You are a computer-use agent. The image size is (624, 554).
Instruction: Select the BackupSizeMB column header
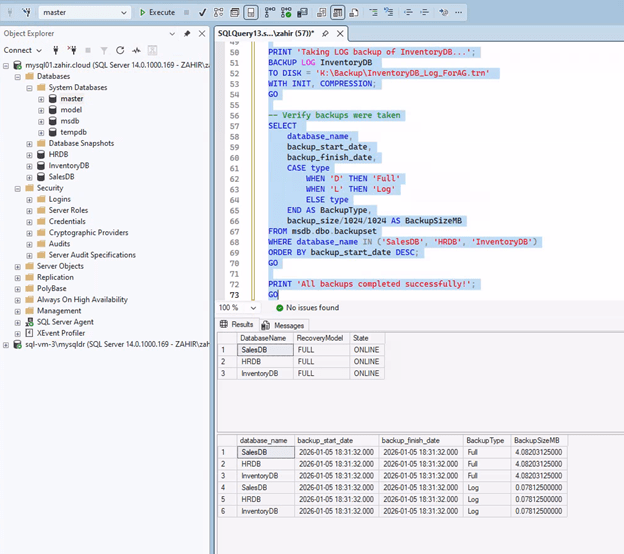pos(539,440)
